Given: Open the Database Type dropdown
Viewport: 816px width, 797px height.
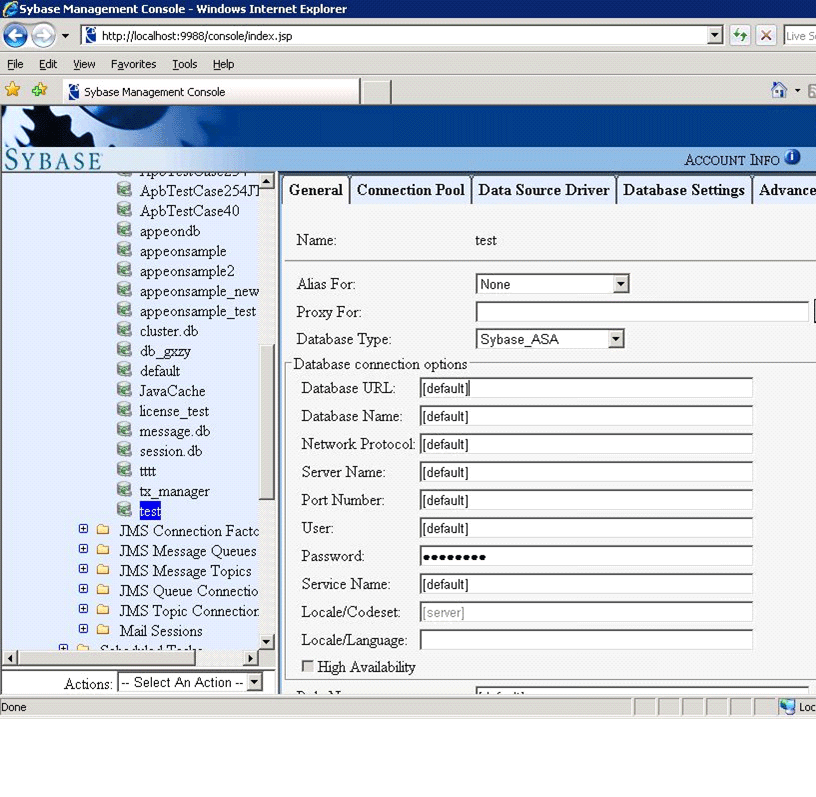Looking at the screenshot, I should pyautogui.click(x=616, y=339).
